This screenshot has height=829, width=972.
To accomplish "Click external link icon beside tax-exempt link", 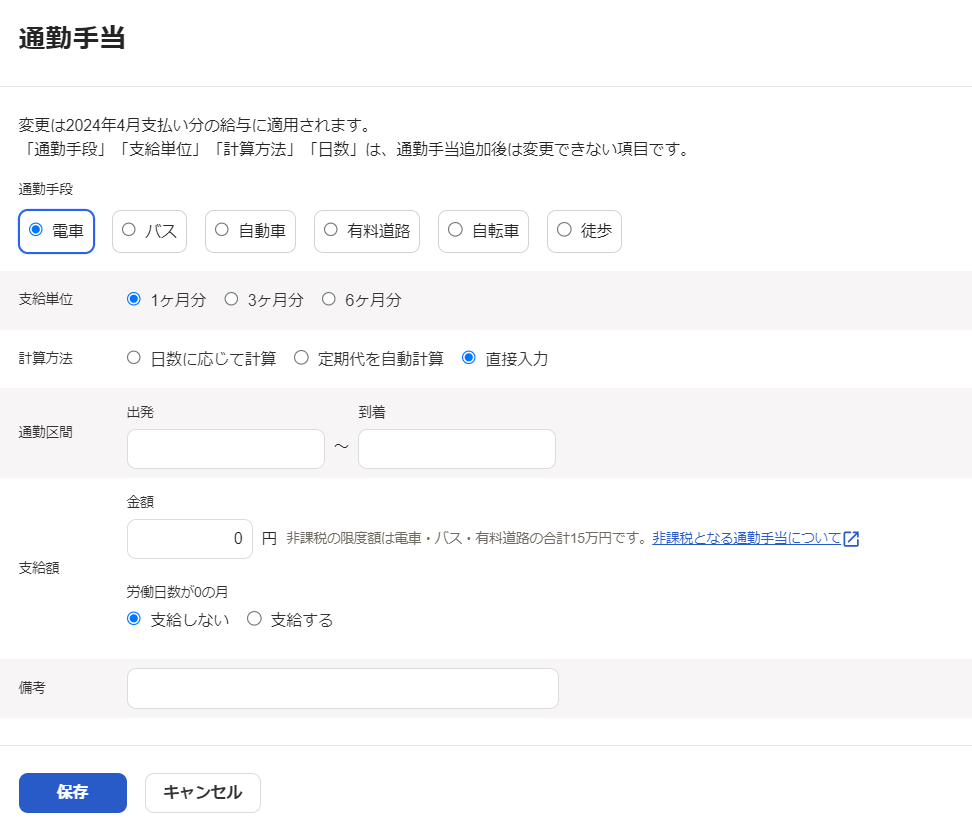I will pos(851,539).
